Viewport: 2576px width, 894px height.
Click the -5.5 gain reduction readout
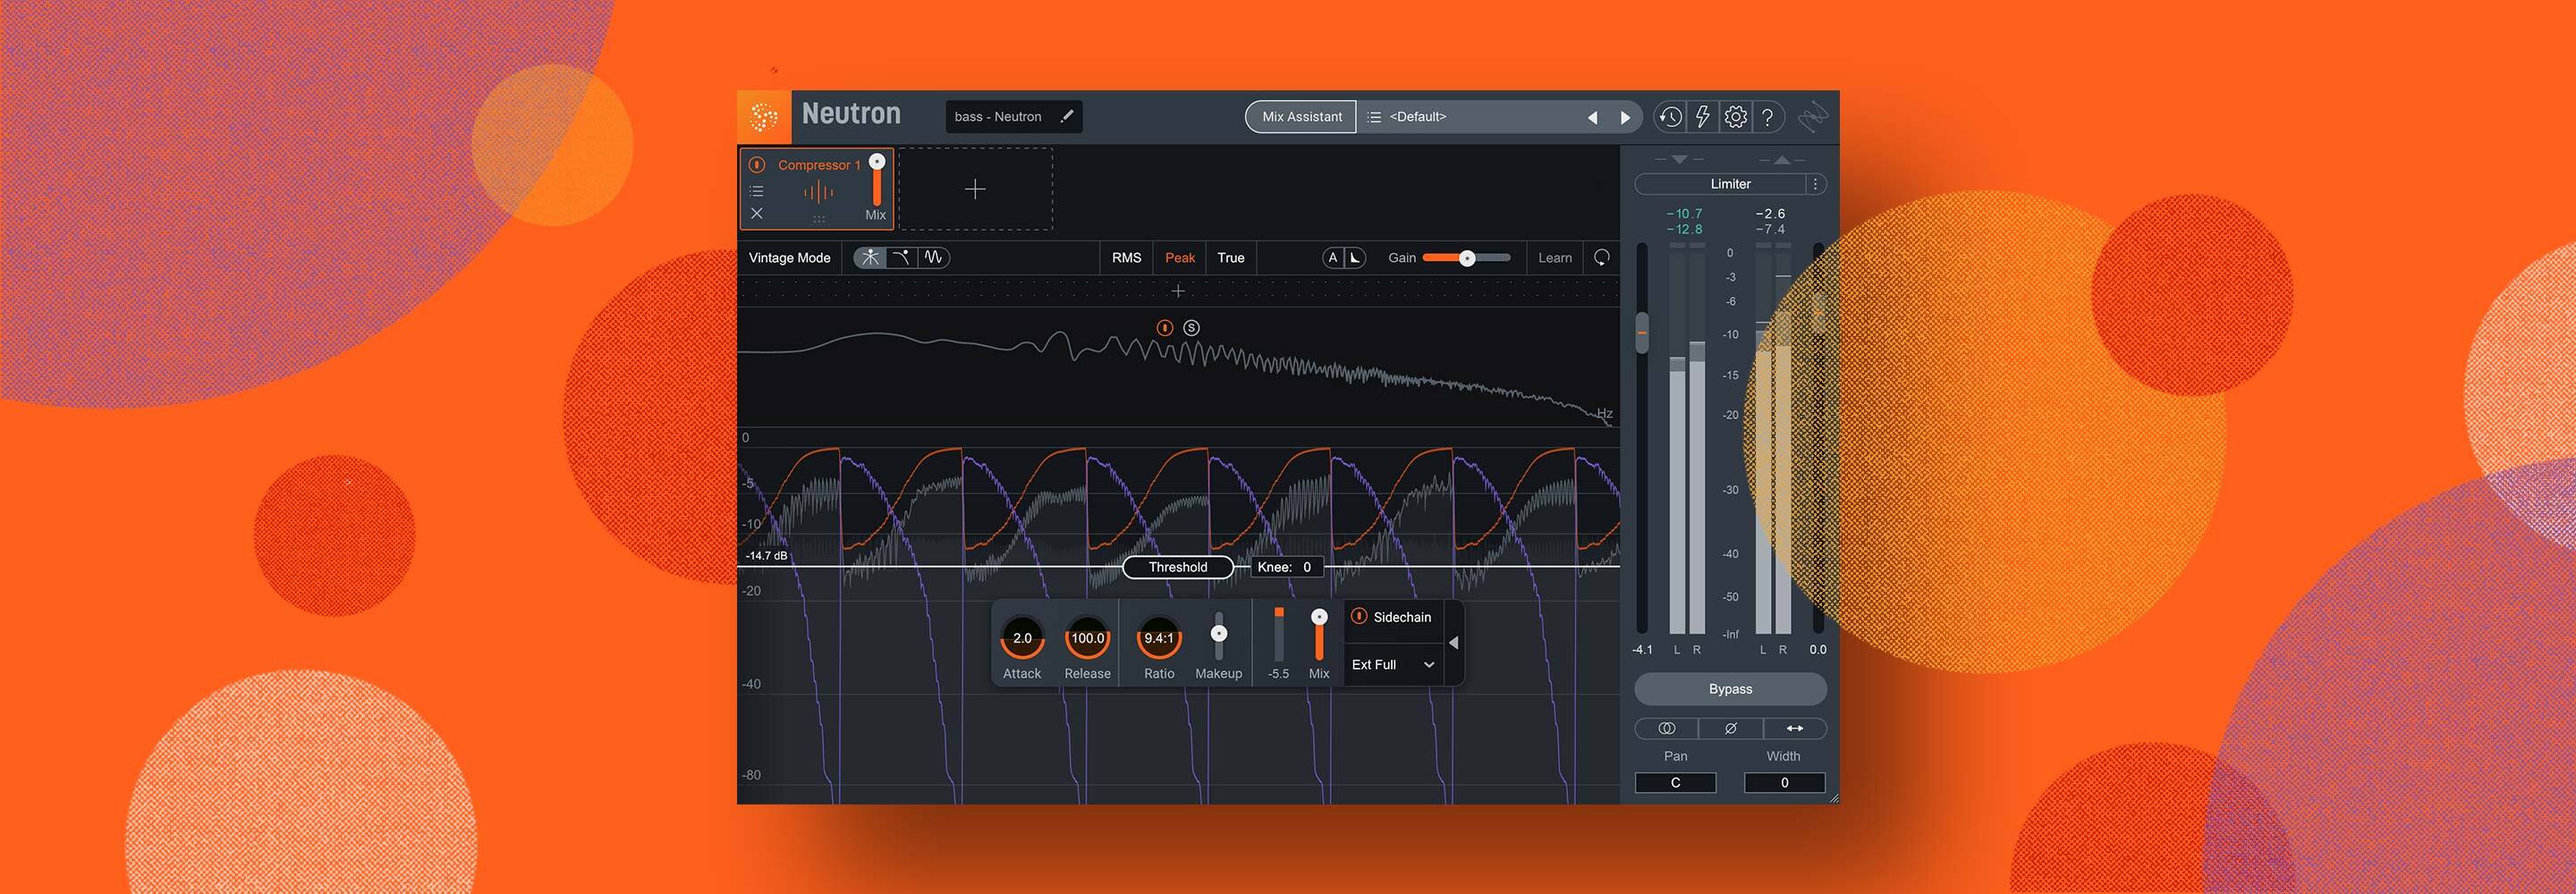tap(1278, 674)
